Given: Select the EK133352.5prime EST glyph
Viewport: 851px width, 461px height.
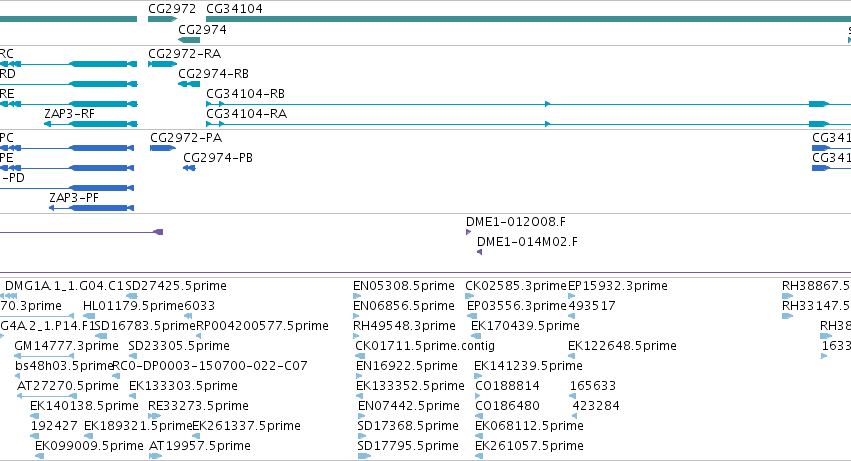Looking at the screenshot, I should click(359, 396).
